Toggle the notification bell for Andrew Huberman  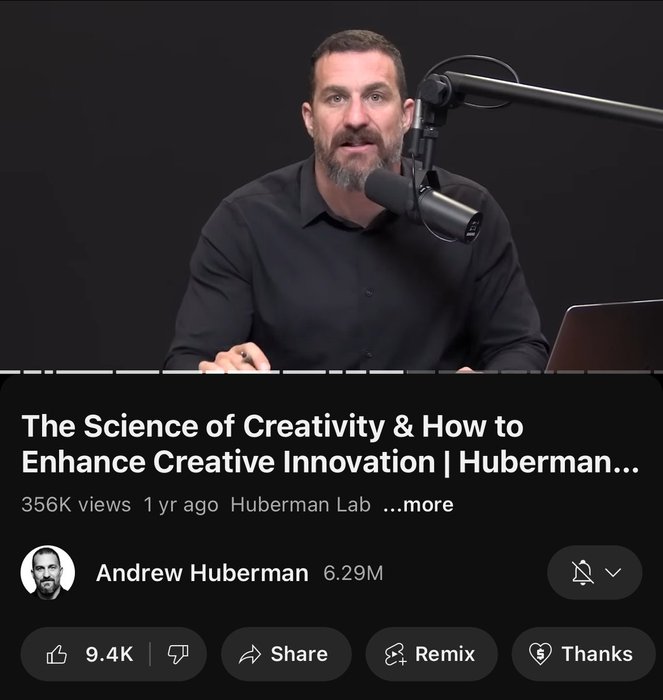point(583,572)
